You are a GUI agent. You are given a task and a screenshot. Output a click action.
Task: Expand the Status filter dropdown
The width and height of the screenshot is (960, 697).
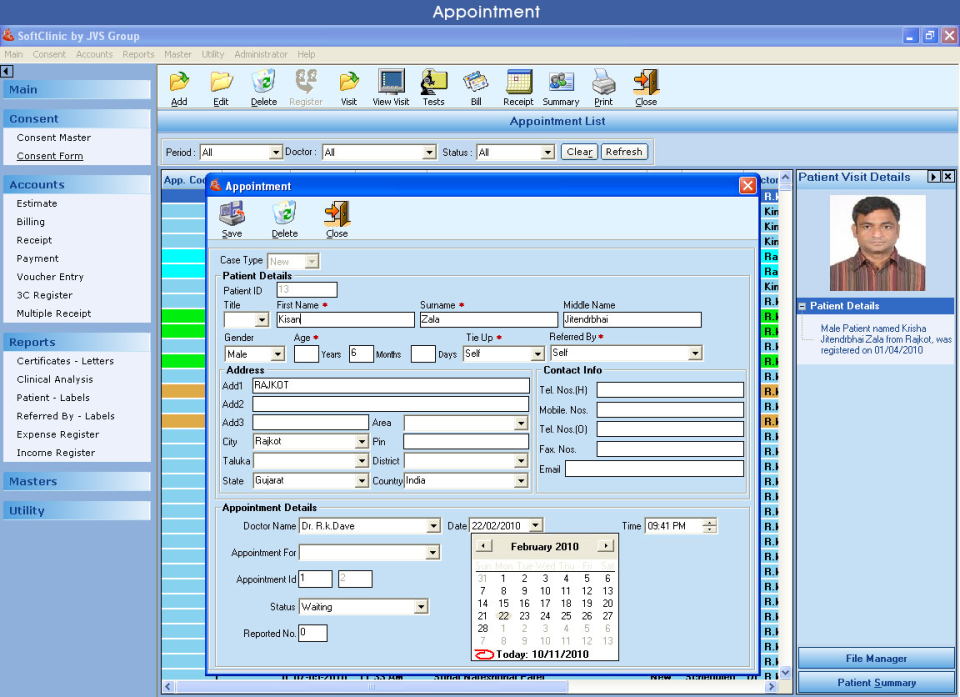(549, 152)
